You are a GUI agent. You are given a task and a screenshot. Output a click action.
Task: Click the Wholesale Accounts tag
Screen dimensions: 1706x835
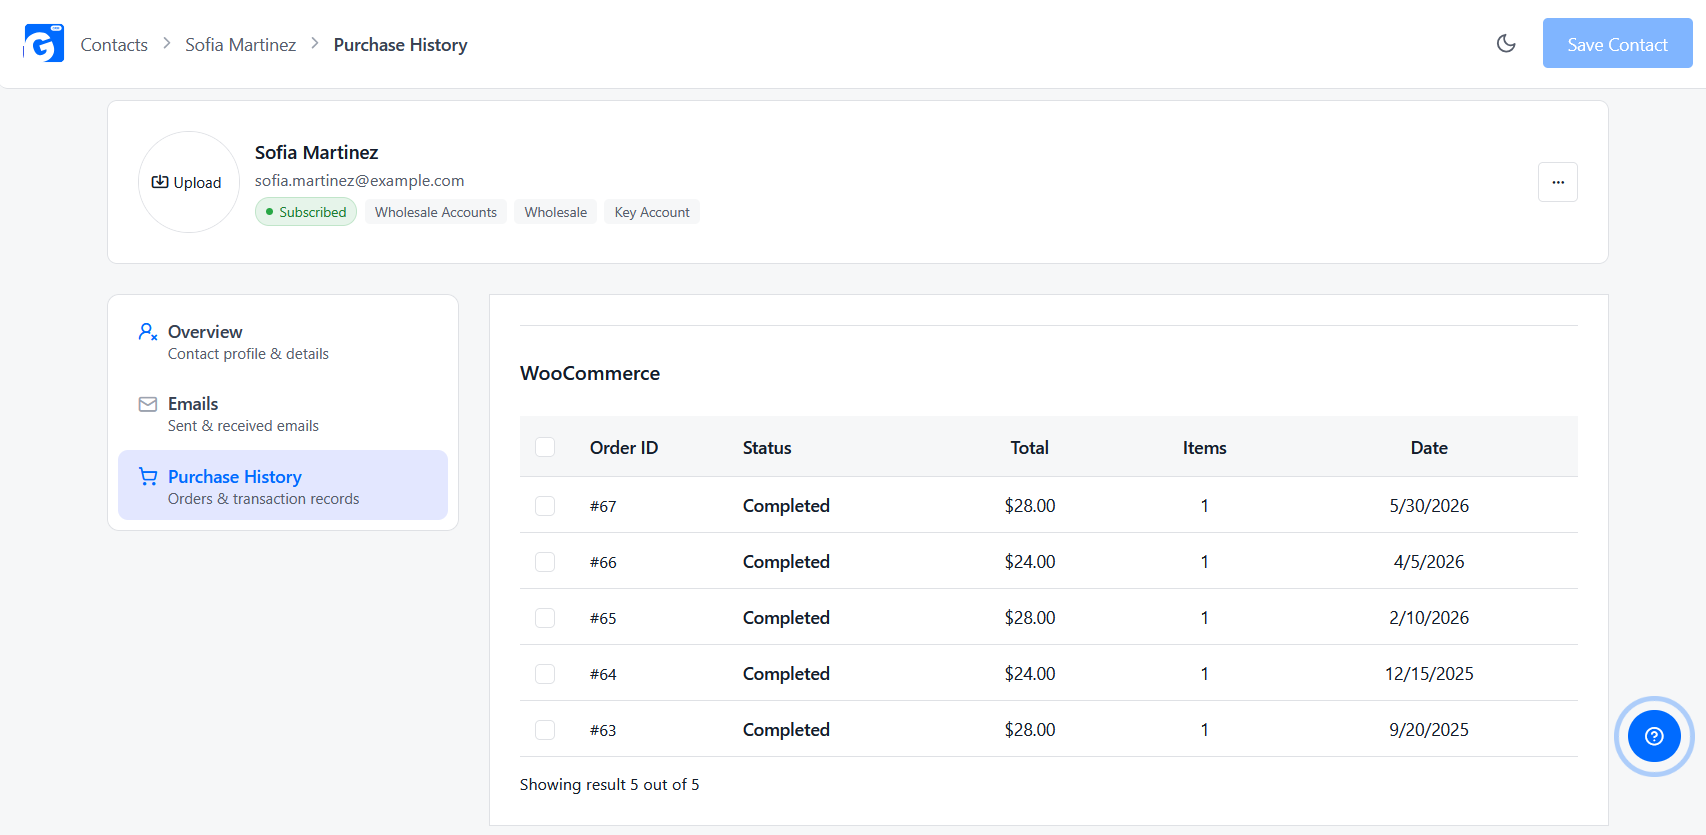coord(436,212)
